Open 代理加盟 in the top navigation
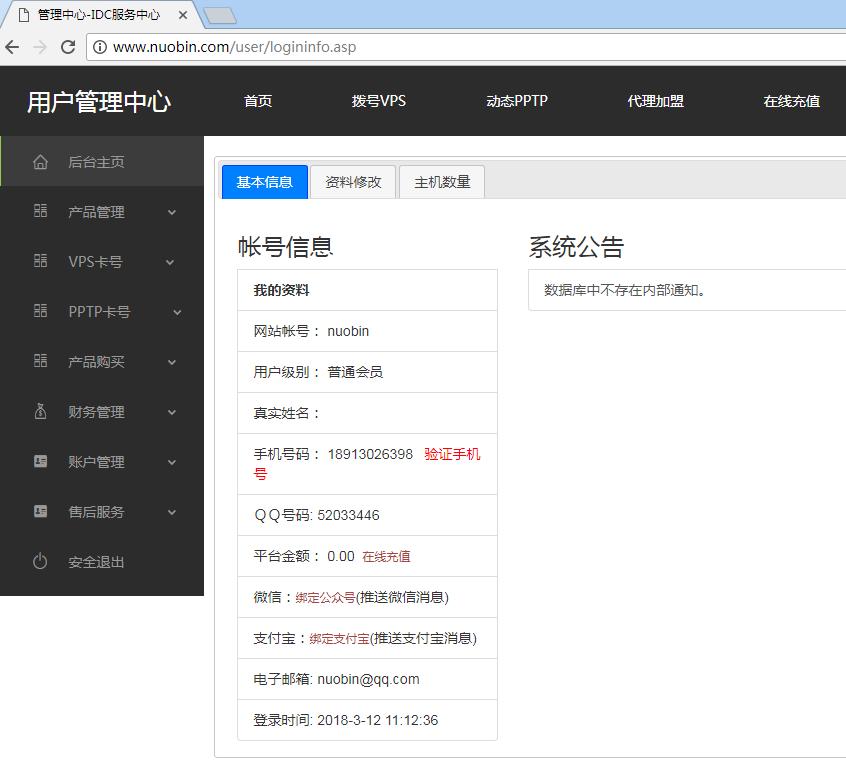The height and width of the screenshot is (760, 846). pos(656,101)
